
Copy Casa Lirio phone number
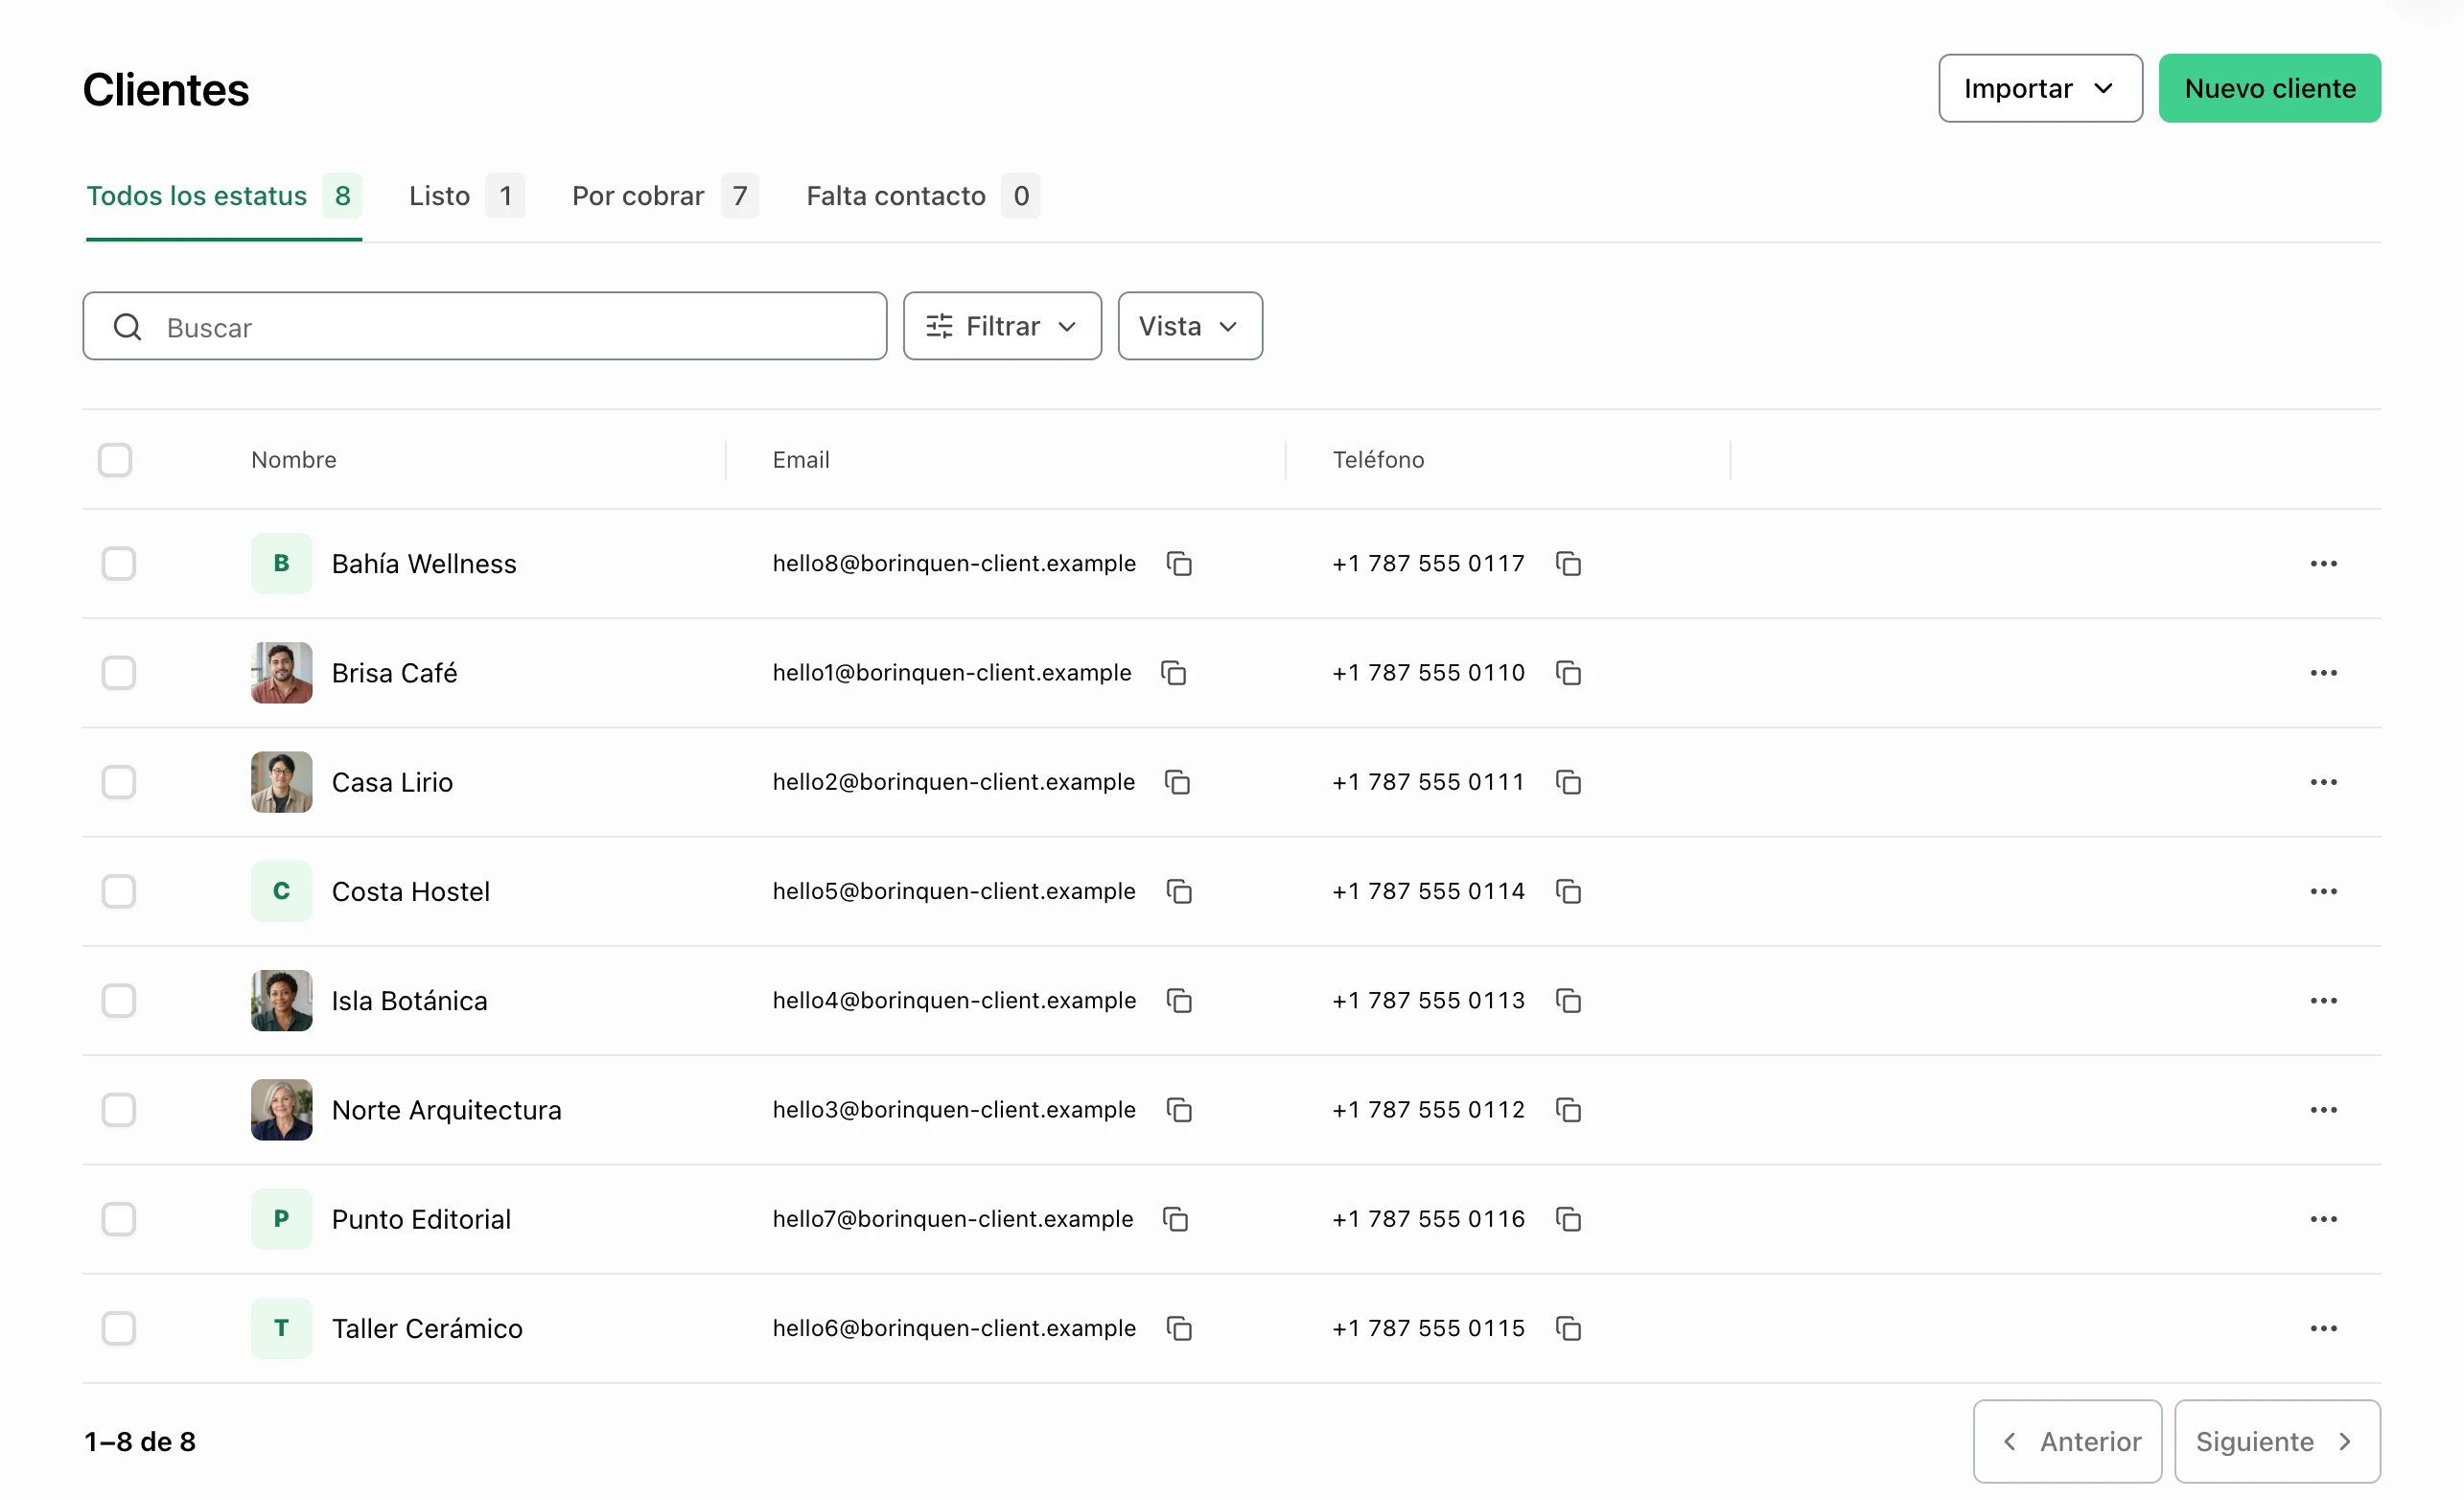click(1568, 782)
